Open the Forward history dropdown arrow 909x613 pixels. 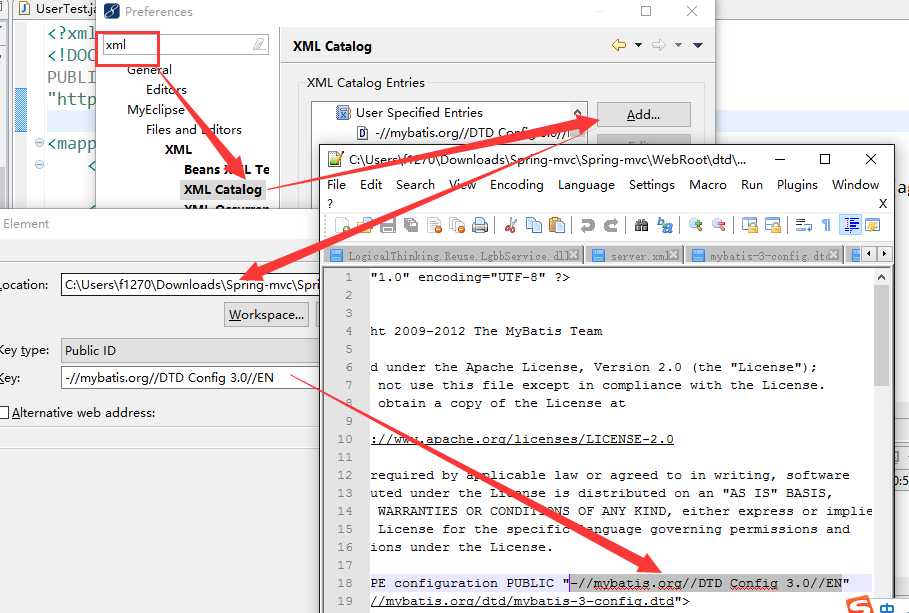click(678, 45)
